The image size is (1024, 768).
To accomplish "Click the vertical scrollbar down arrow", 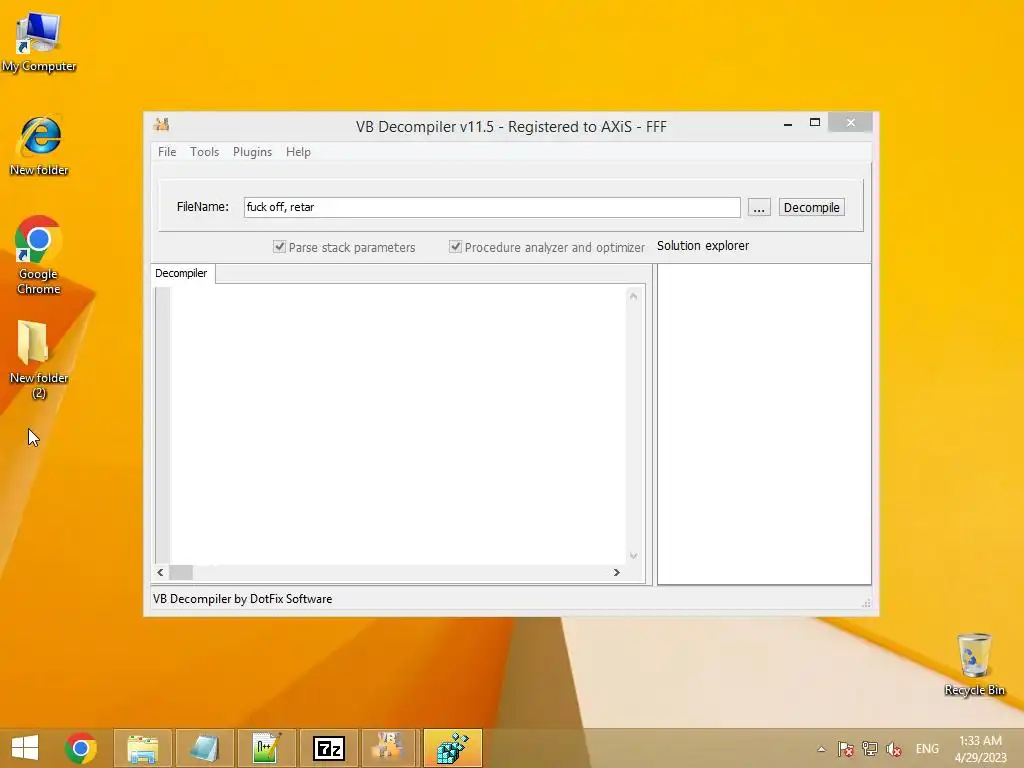I will pos(633,556).
